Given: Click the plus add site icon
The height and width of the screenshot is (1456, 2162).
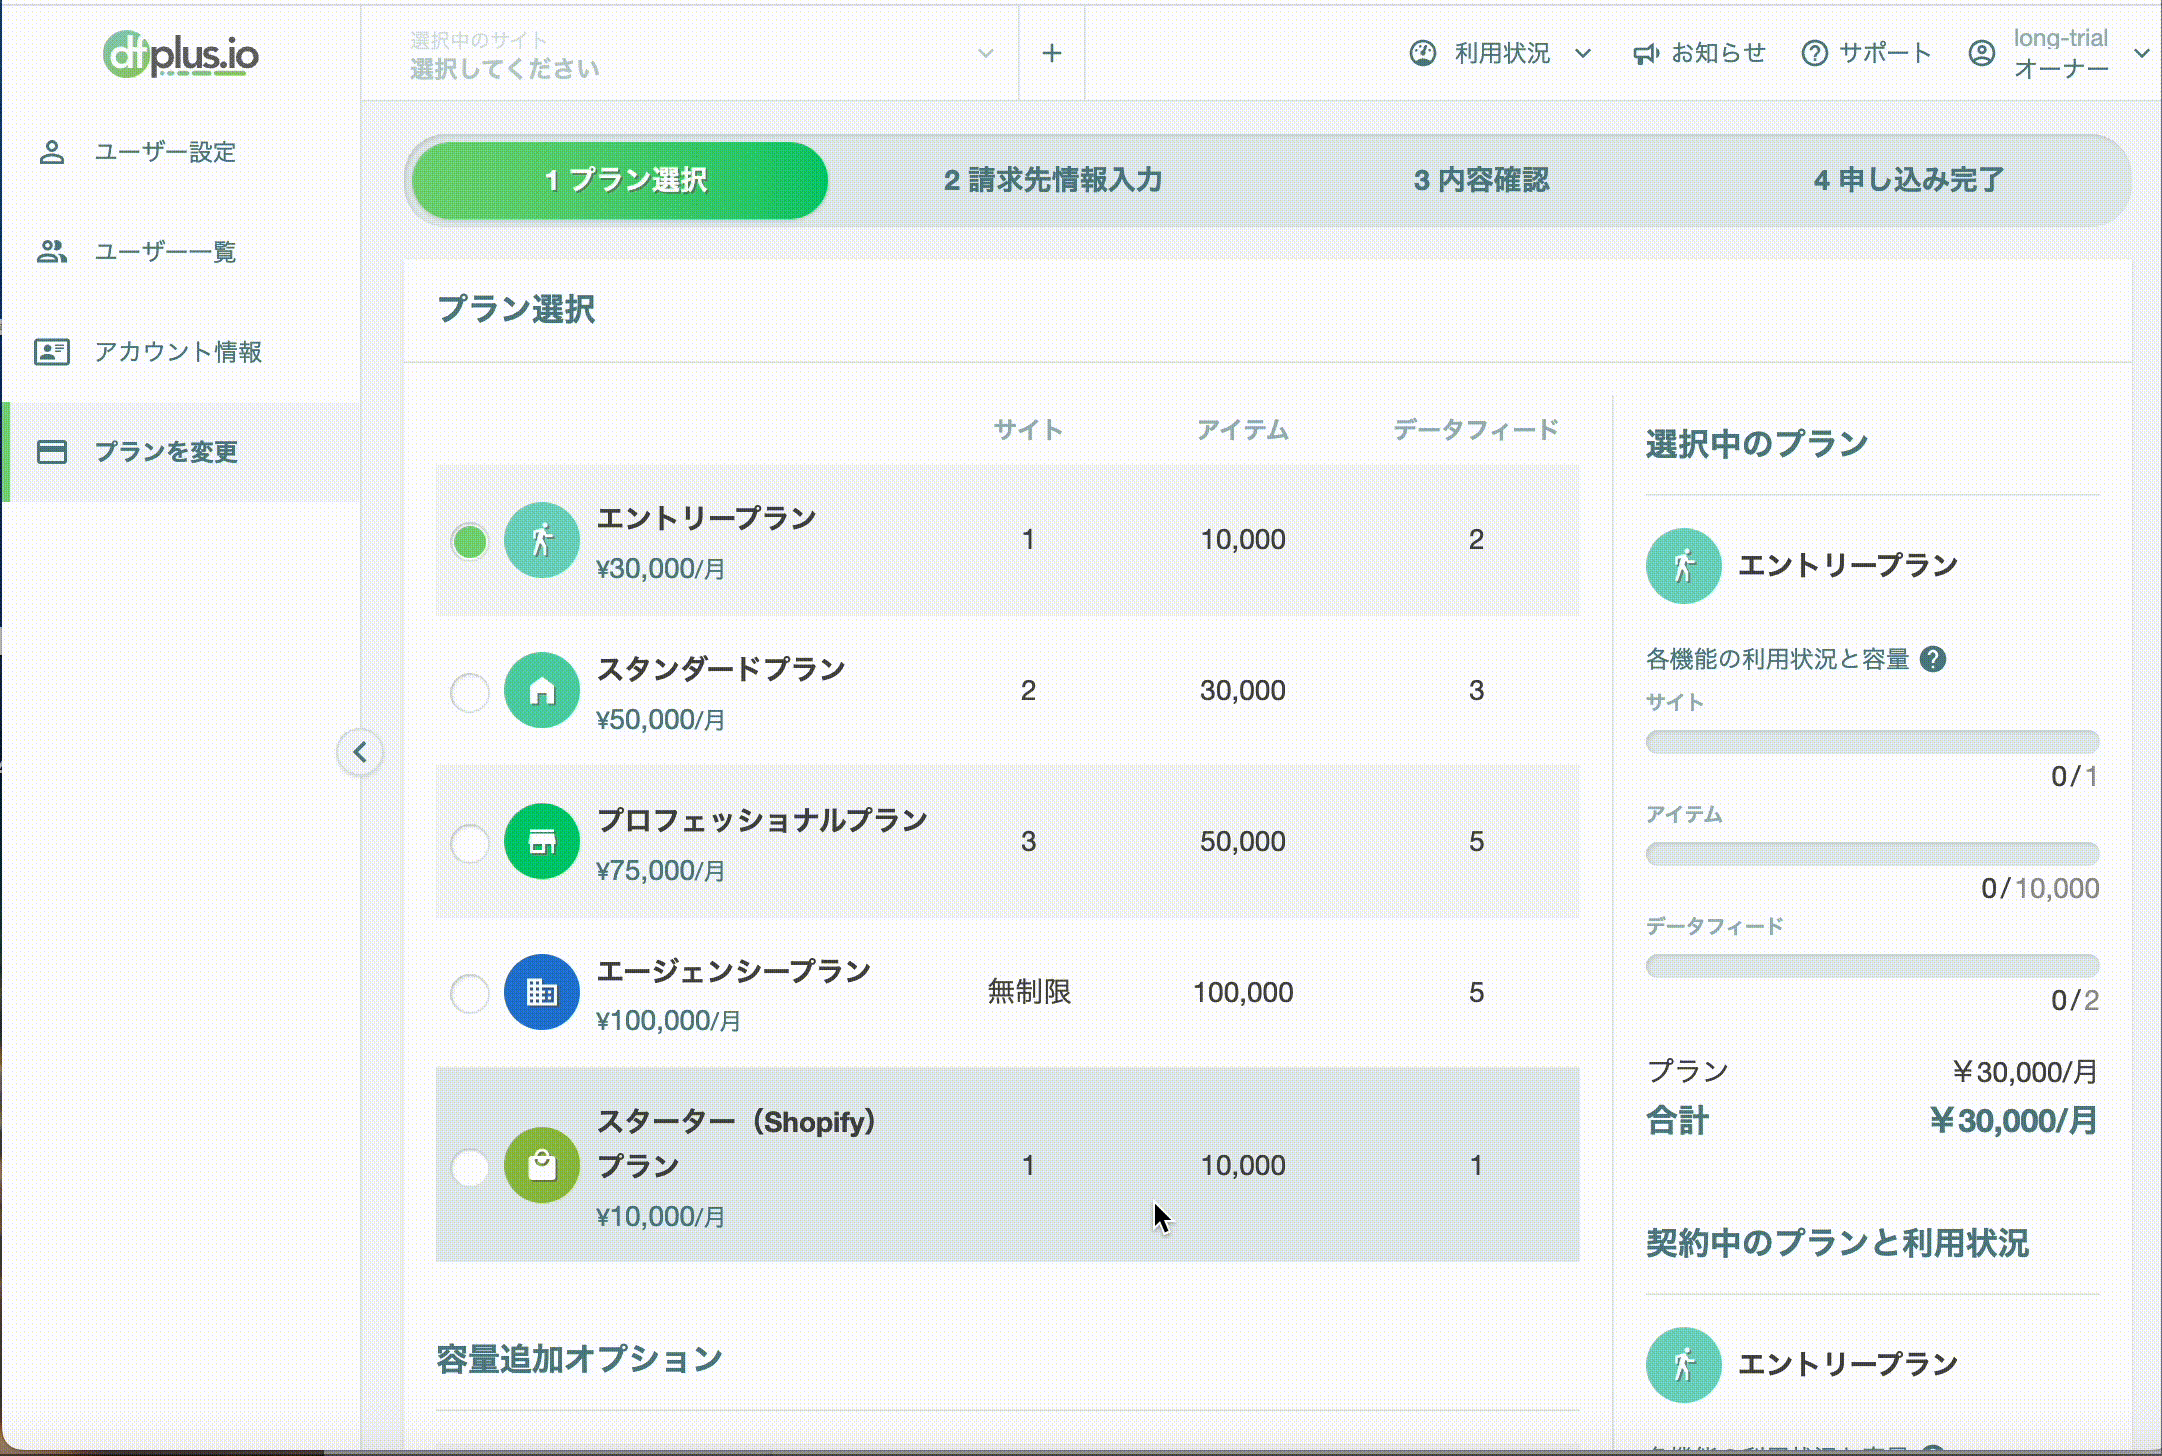Looking at the screenshot, I should point(1051,53).
